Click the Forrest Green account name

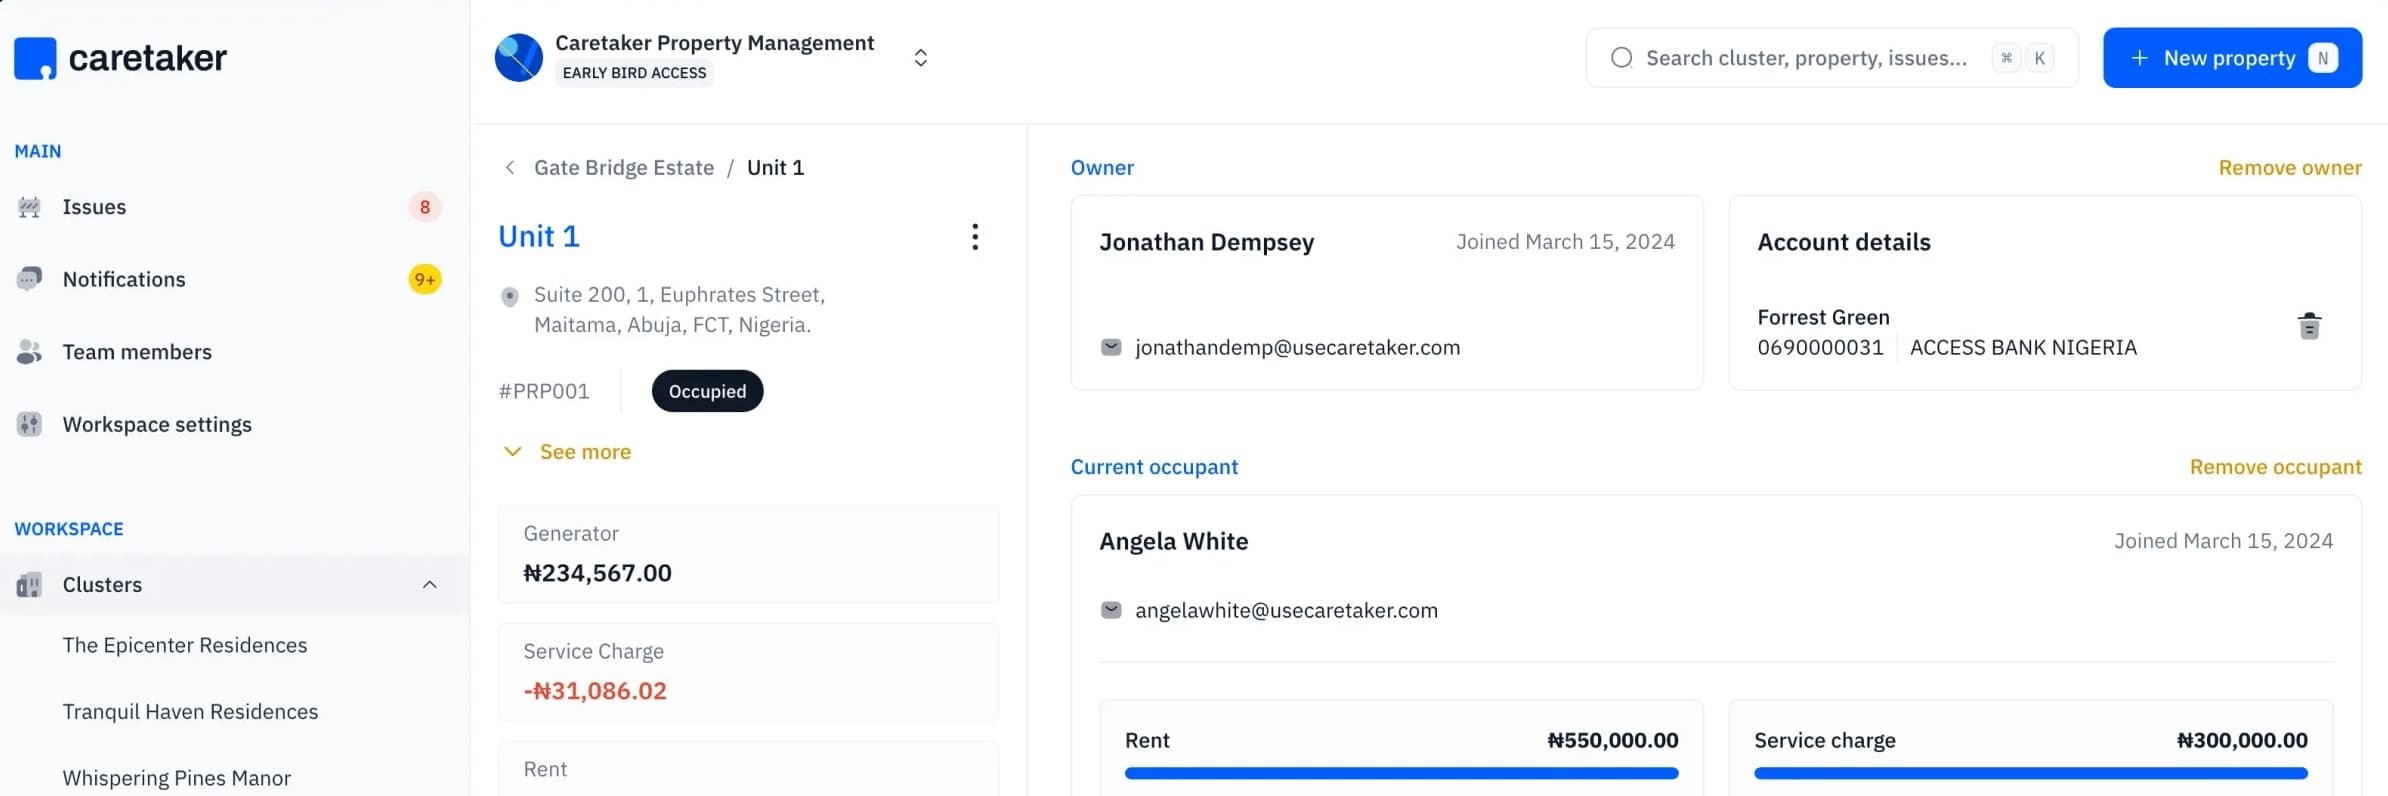click(1823, 317)
